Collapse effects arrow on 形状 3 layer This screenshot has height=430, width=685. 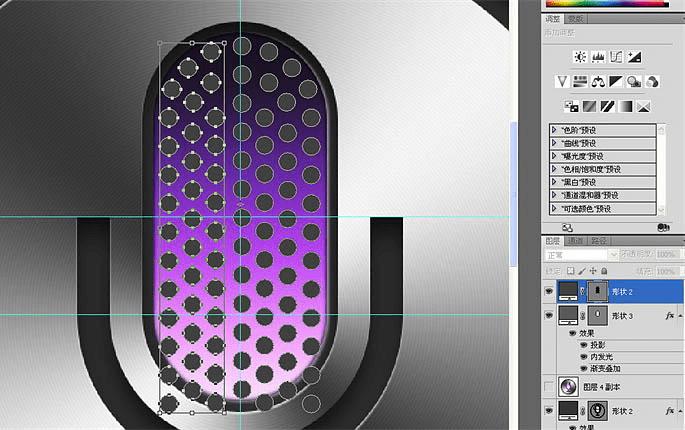pyautogui.click(x=680, y=316)
